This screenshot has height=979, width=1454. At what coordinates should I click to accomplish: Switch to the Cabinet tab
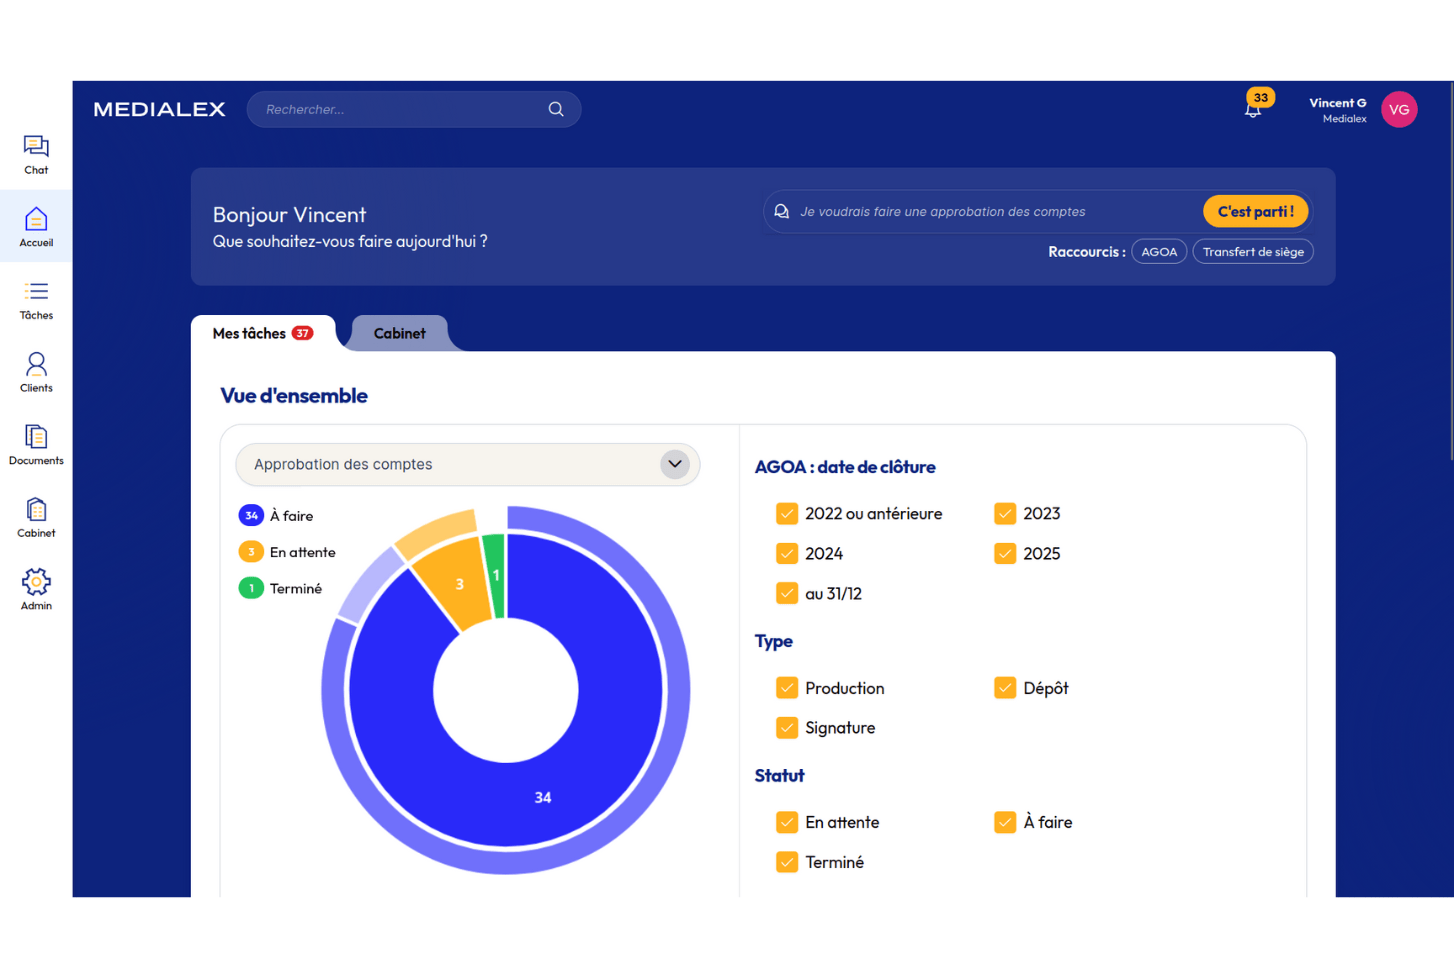(x=399, y=333)
